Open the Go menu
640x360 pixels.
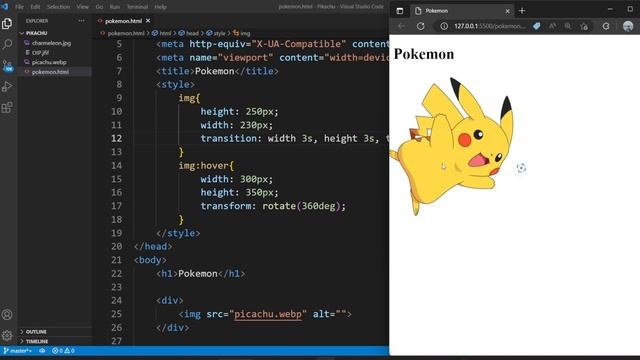pyautogui.click(x=99, y=7)
